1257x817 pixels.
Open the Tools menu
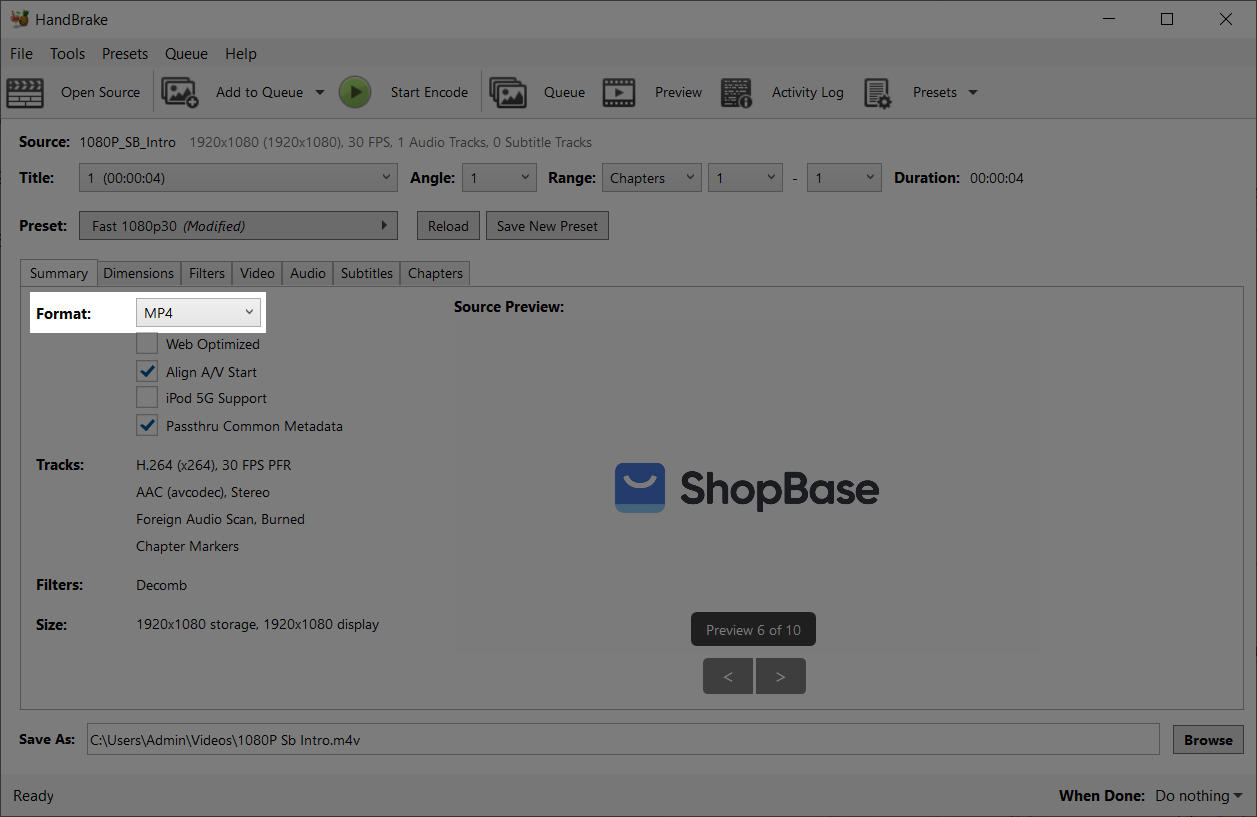coord(68,54)
